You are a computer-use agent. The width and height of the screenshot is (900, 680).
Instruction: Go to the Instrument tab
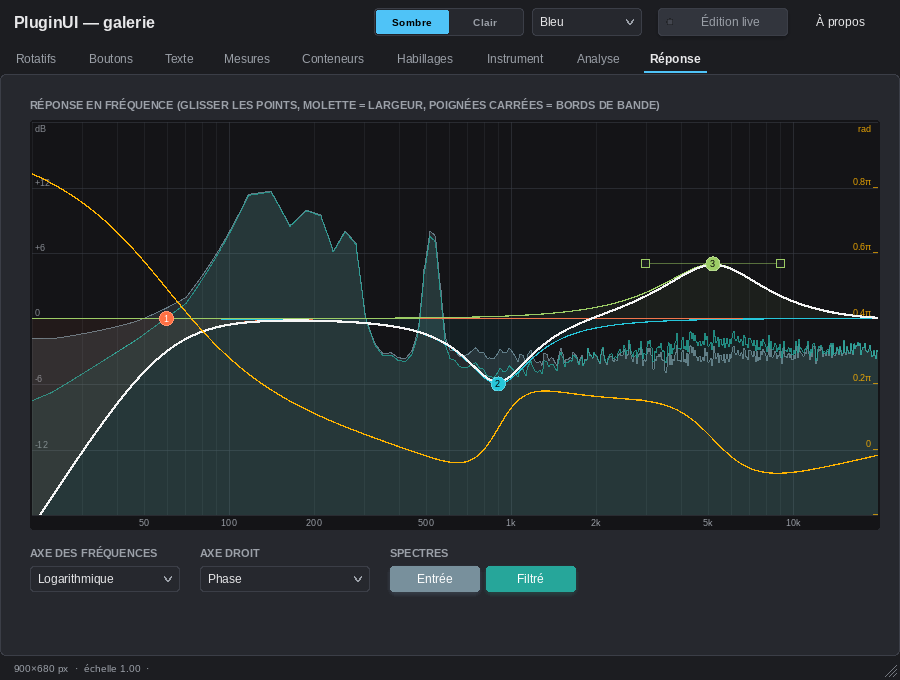[515, 59]
